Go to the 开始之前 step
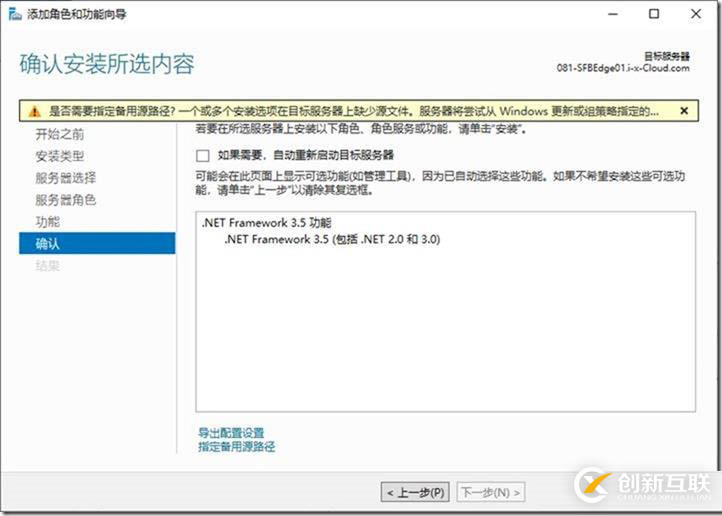Viewport: 722px width, 516px height. (60, 134)
